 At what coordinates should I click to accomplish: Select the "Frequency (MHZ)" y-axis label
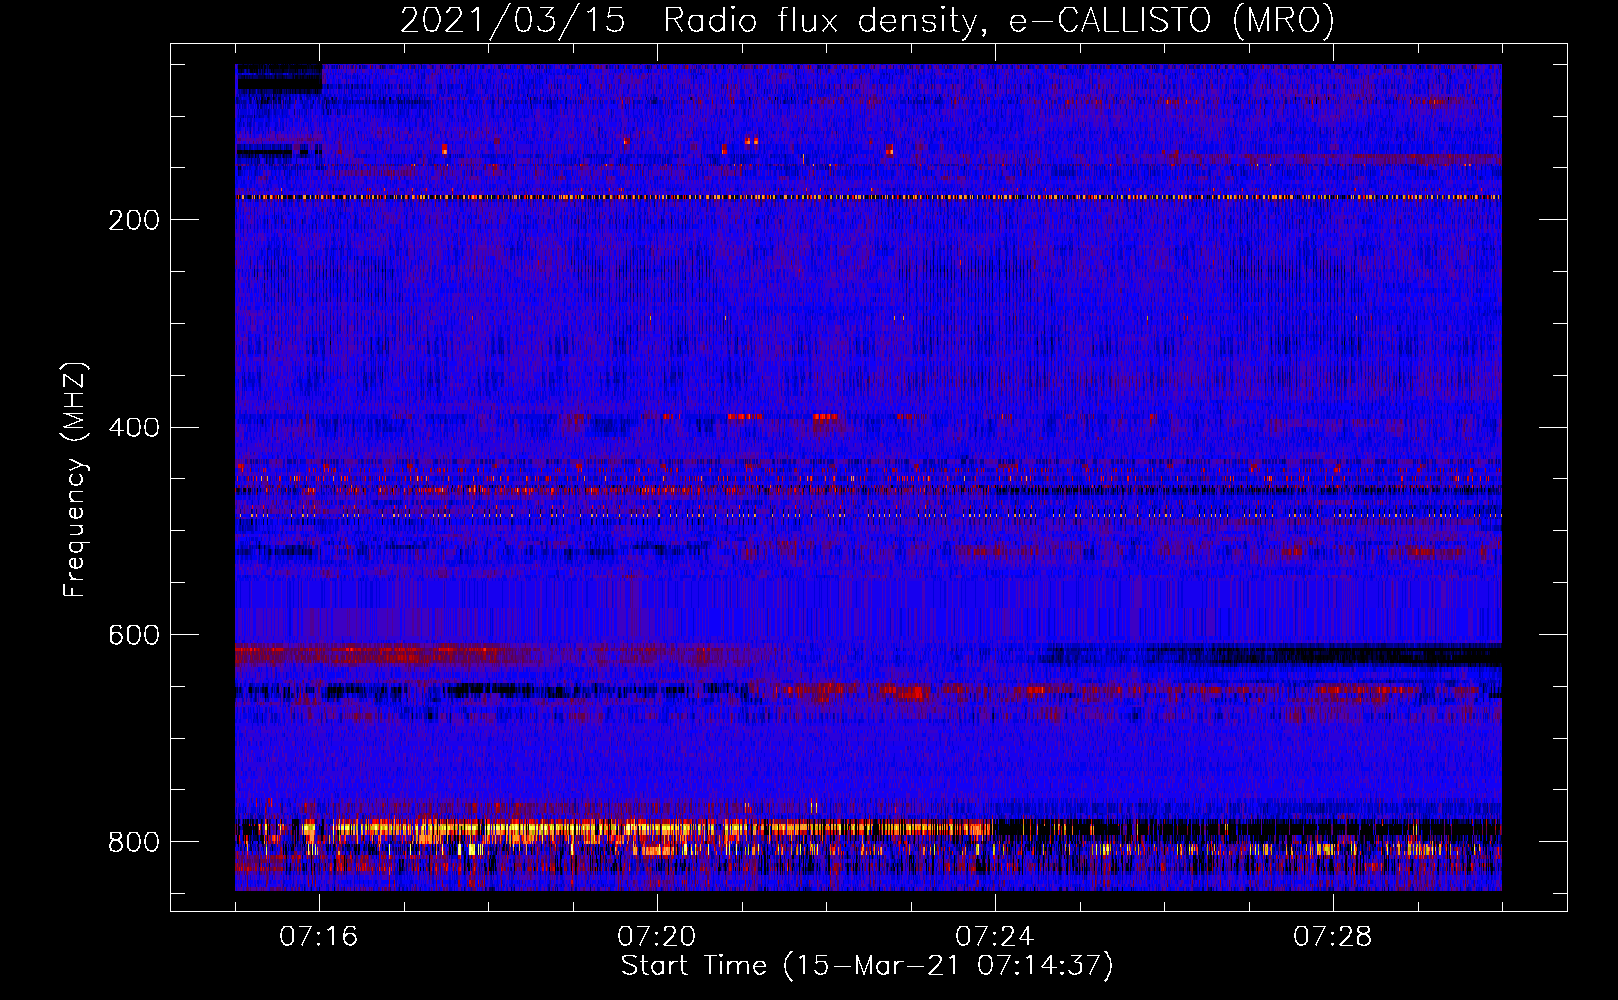pyautogui.click(x=75, y=480)
